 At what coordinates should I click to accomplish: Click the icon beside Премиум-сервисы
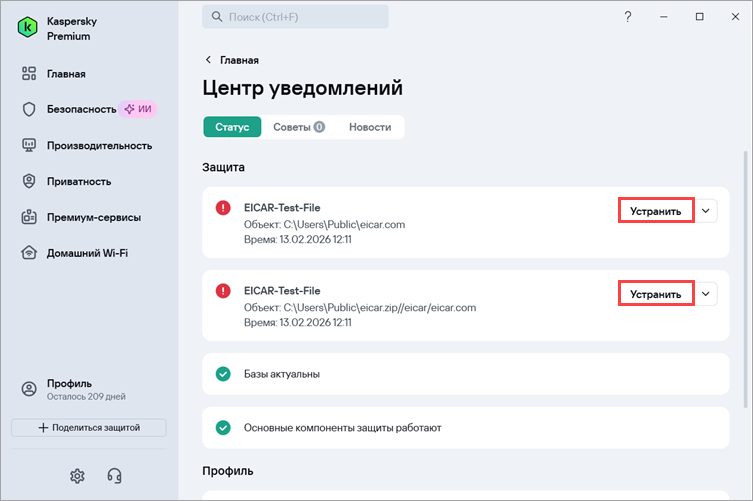[29, 217]
